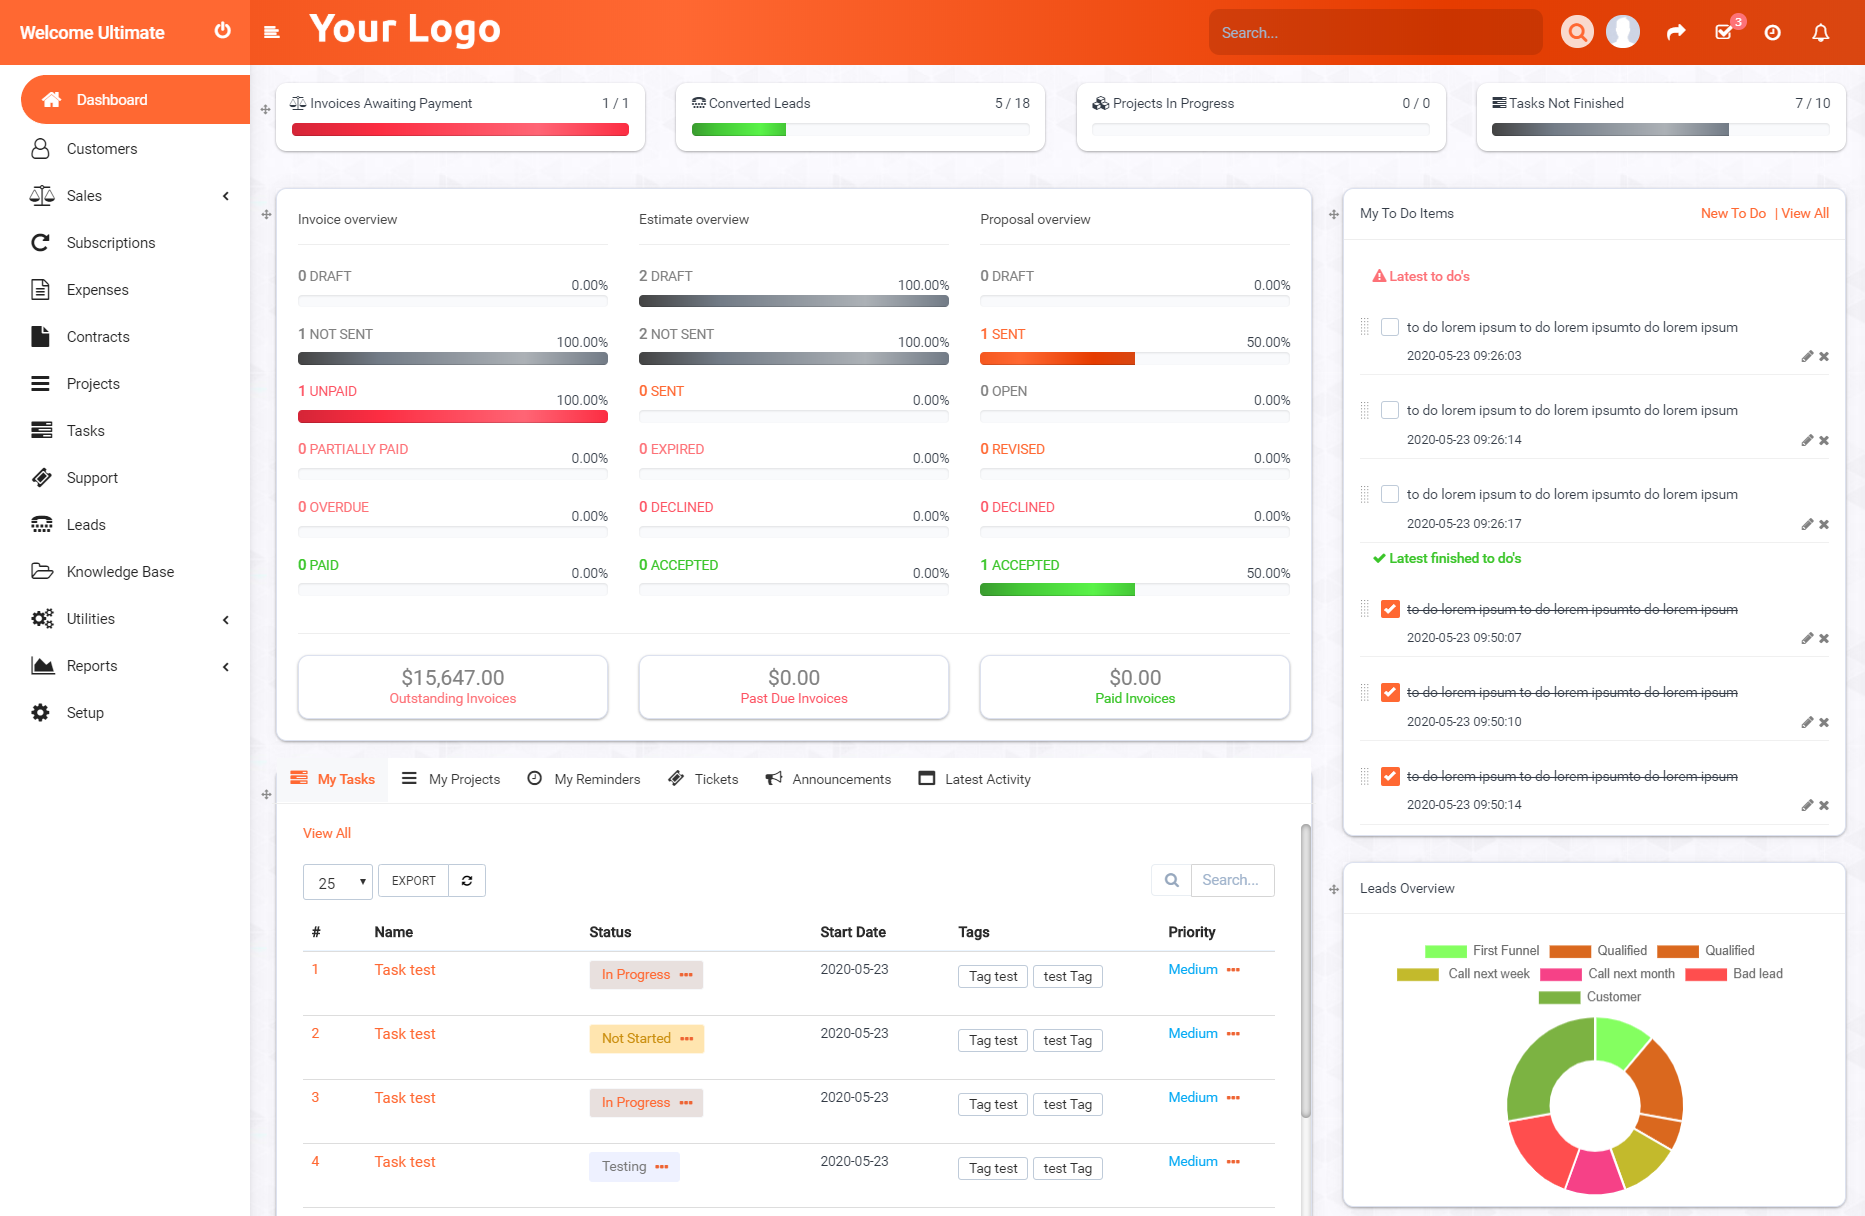1865x1216 pixels.
Task: Open the todo checklist icon with badge
Action: [x=1725, y=31]
